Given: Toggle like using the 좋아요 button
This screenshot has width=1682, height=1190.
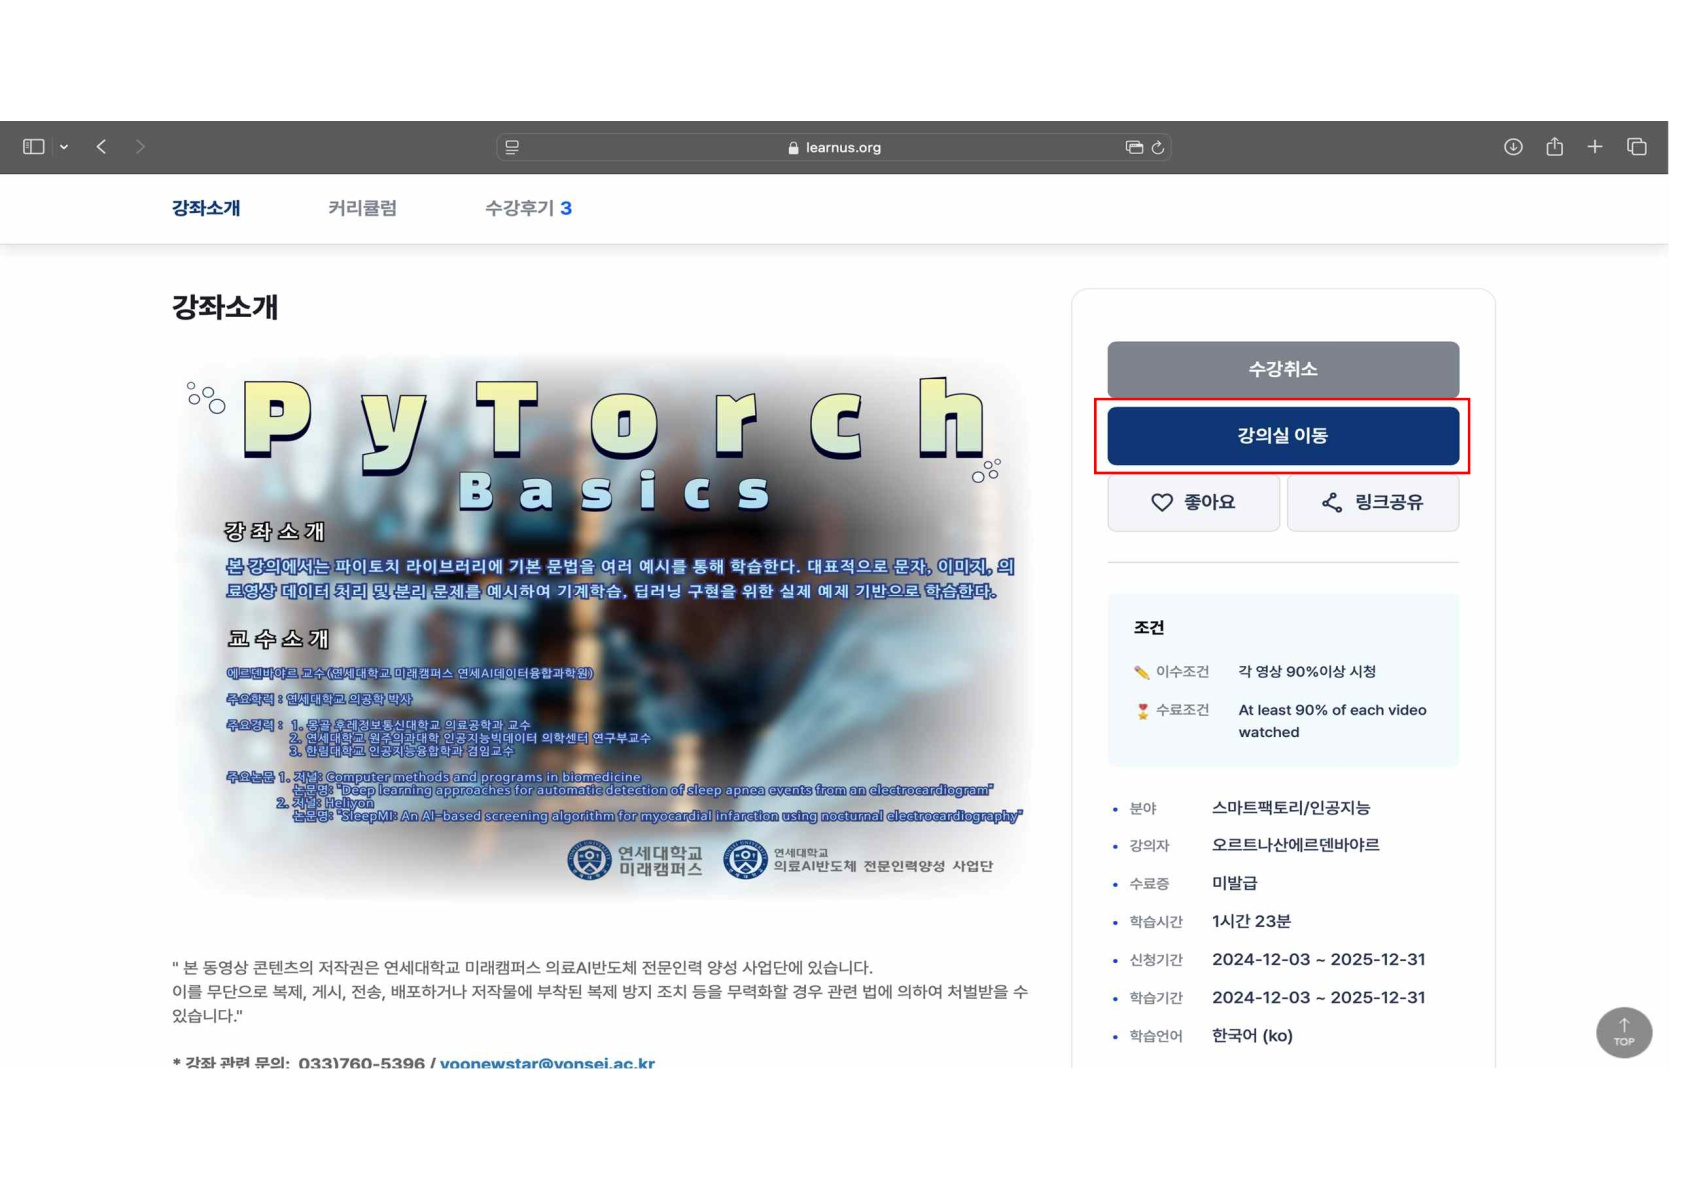Looking at the screenshot, I should pos(1193,503).
